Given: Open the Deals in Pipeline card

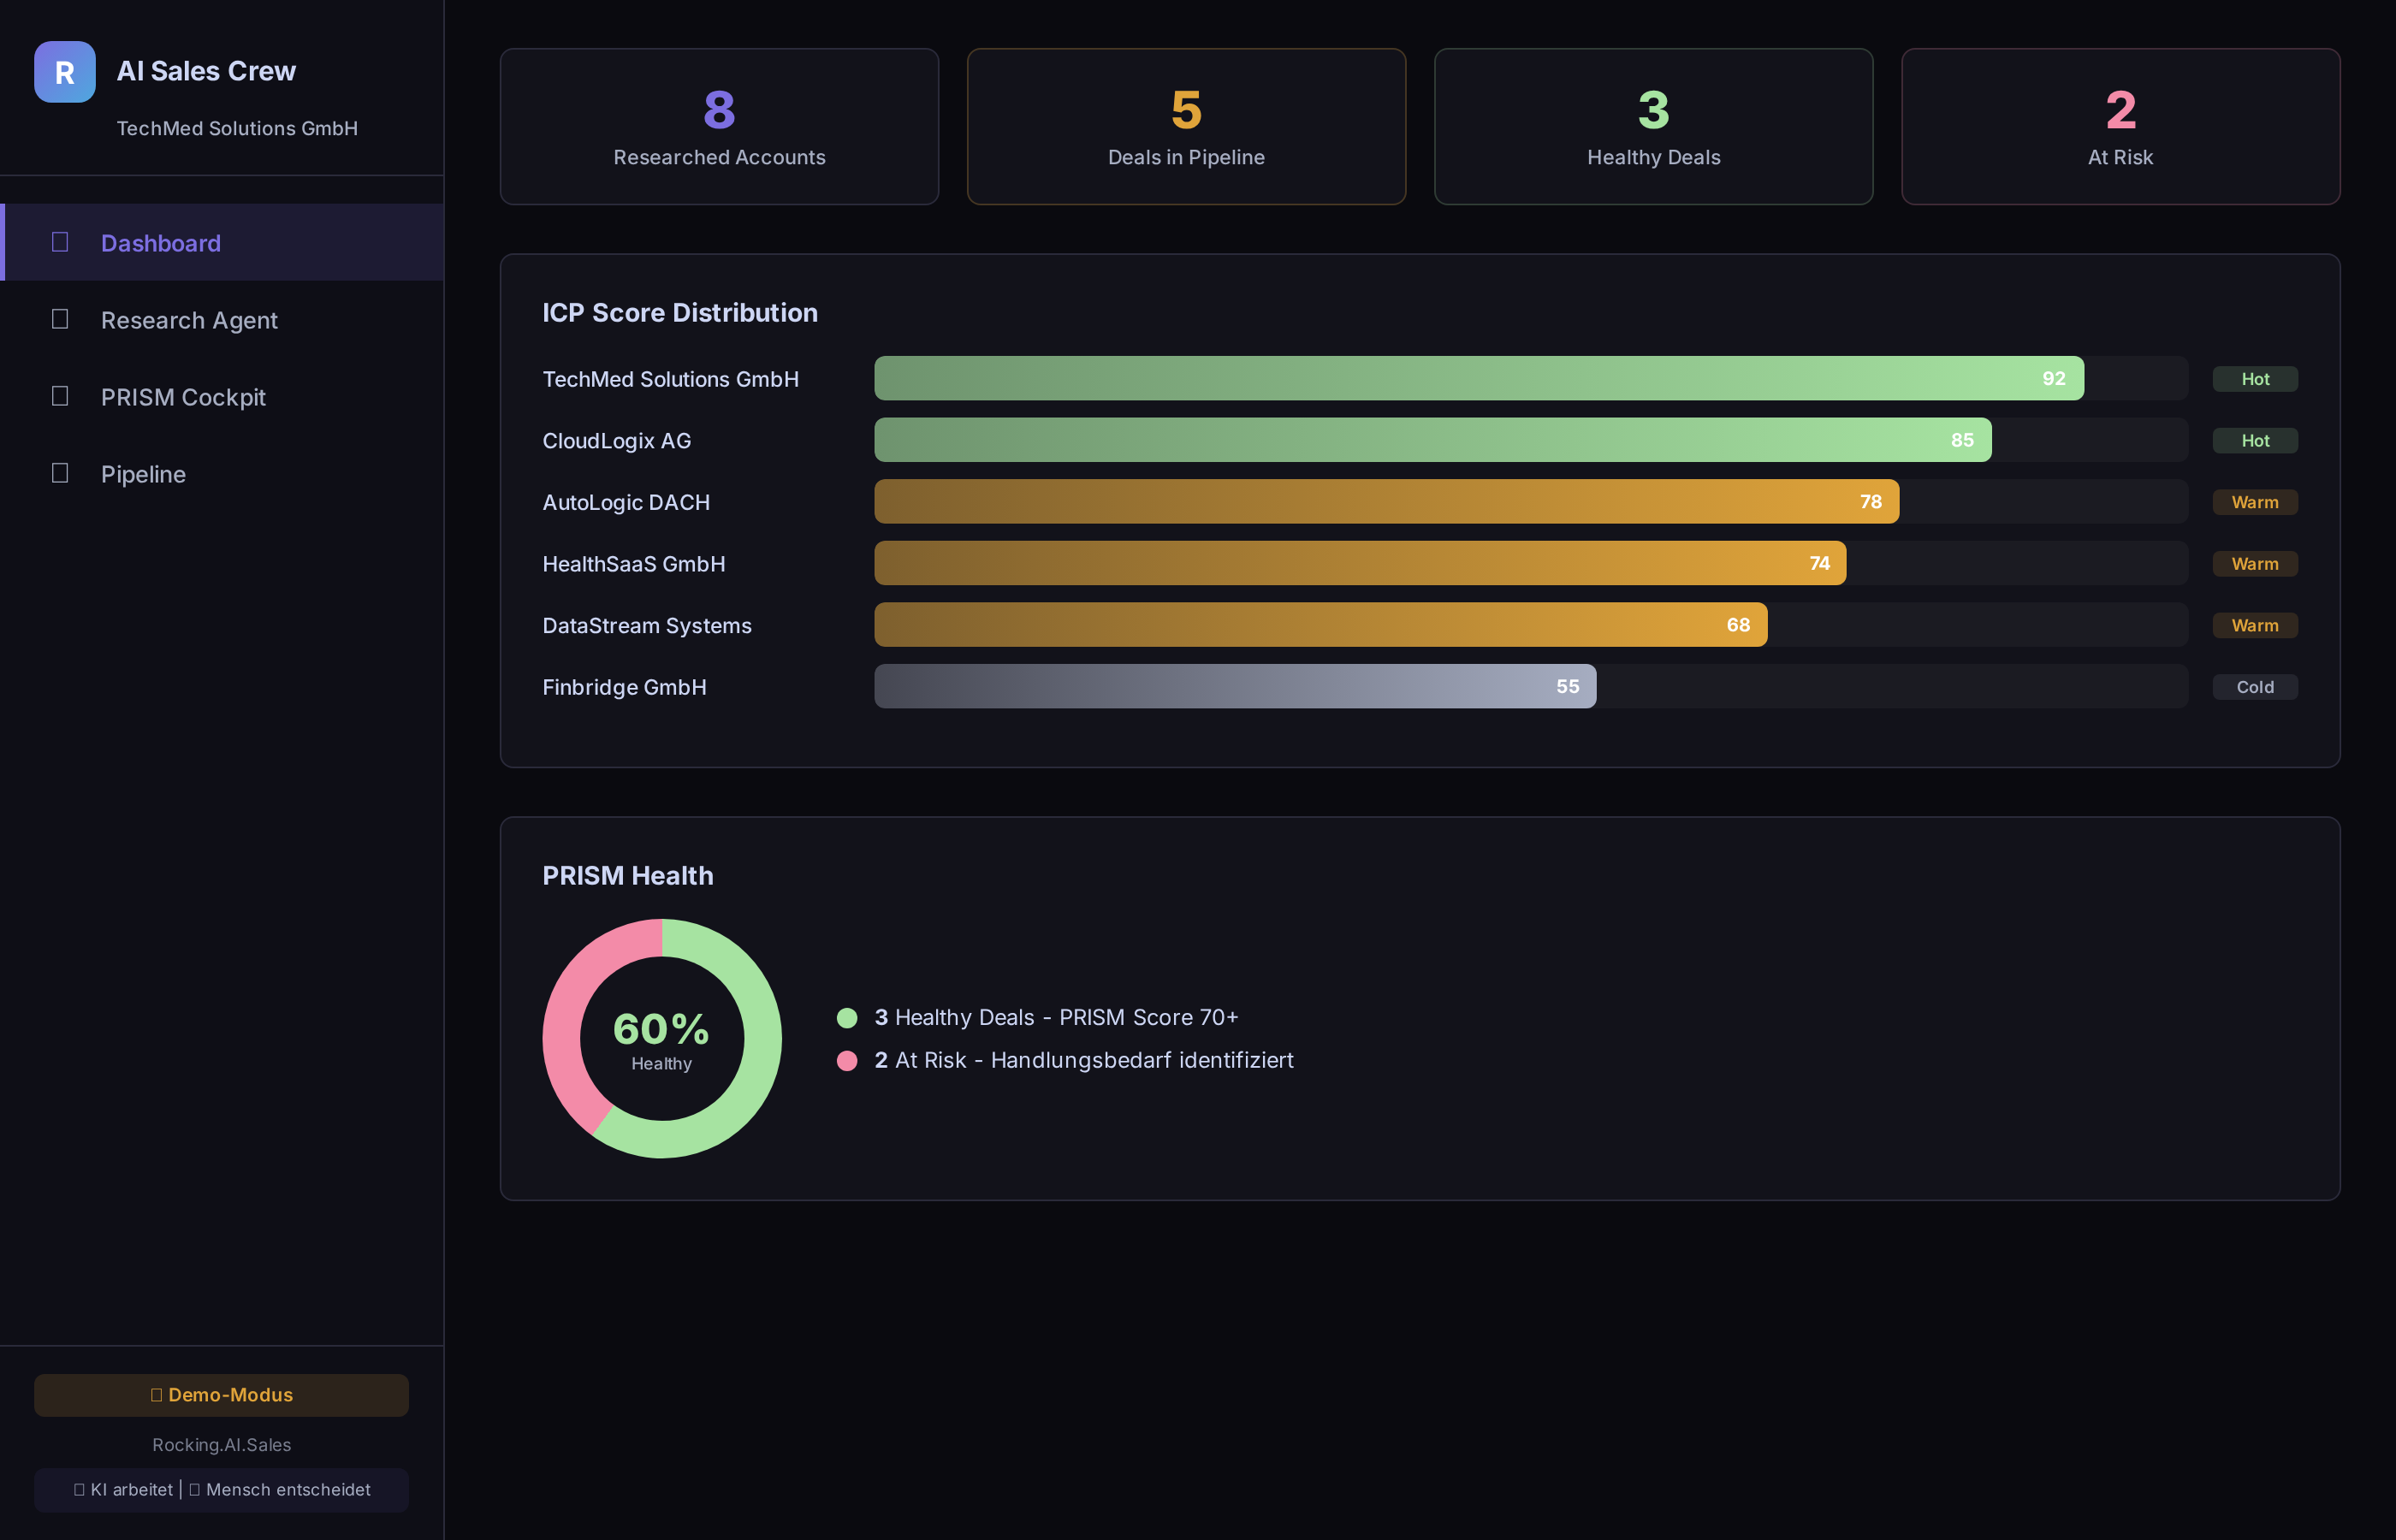Looking at the screenshot, I should [1186, 126].
